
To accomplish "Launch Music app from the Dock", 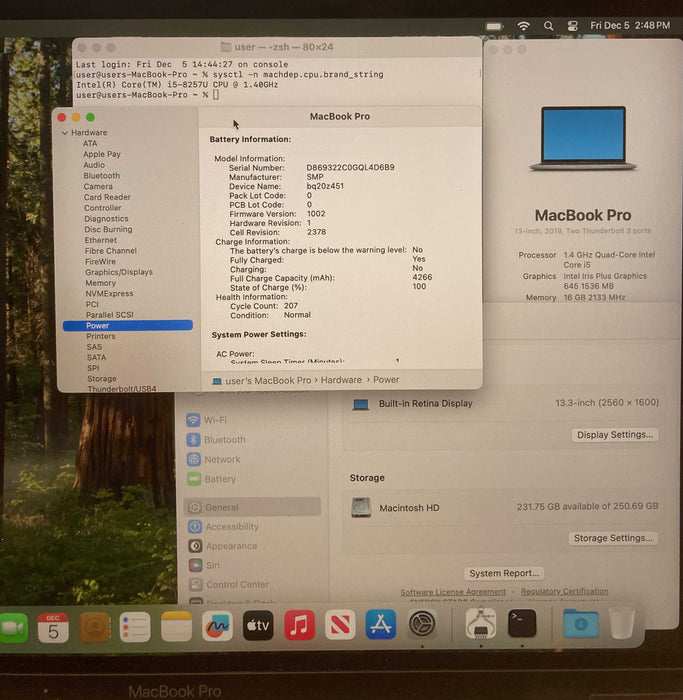I will (299, 625).
